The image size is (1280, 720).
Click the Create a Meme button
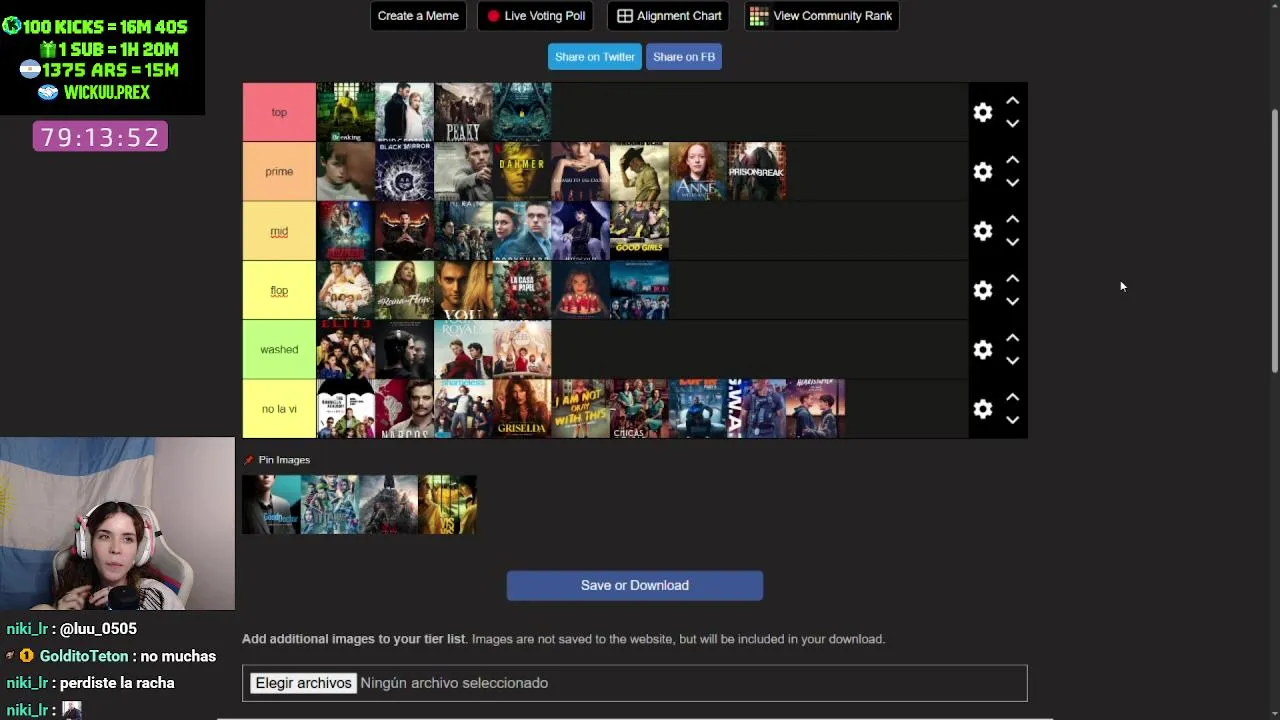418,16
